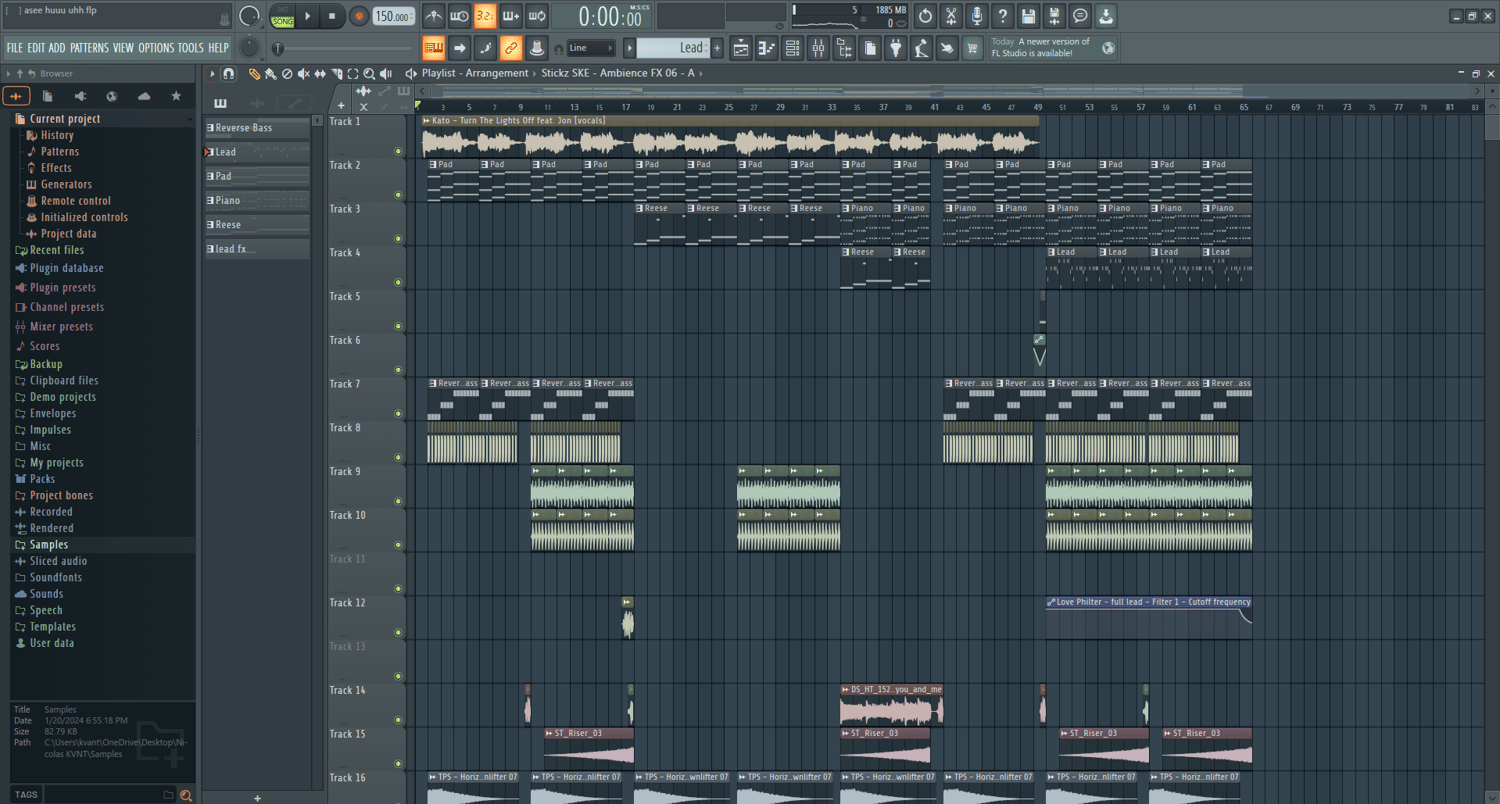Open the Browser/plugin picker view icon
Viewport: 1500px width, 804px height.
pyautogui.click(x=845, y=47)
